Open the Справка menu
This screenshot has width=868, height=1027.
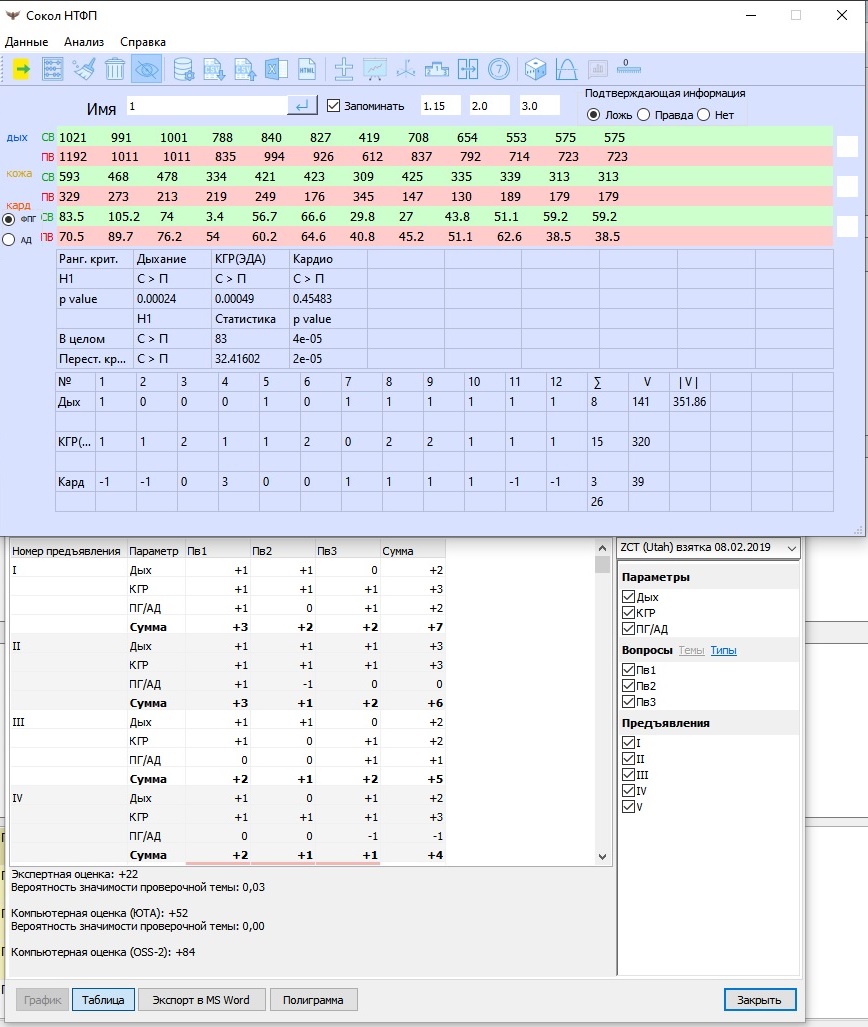(143, 42)
